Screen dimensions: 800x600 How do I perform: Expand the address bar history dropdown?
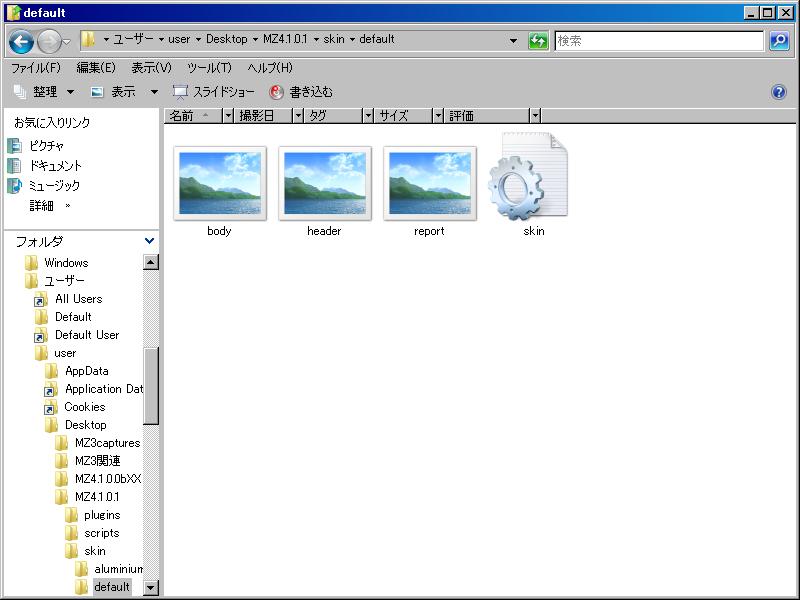tap(514, 41)
